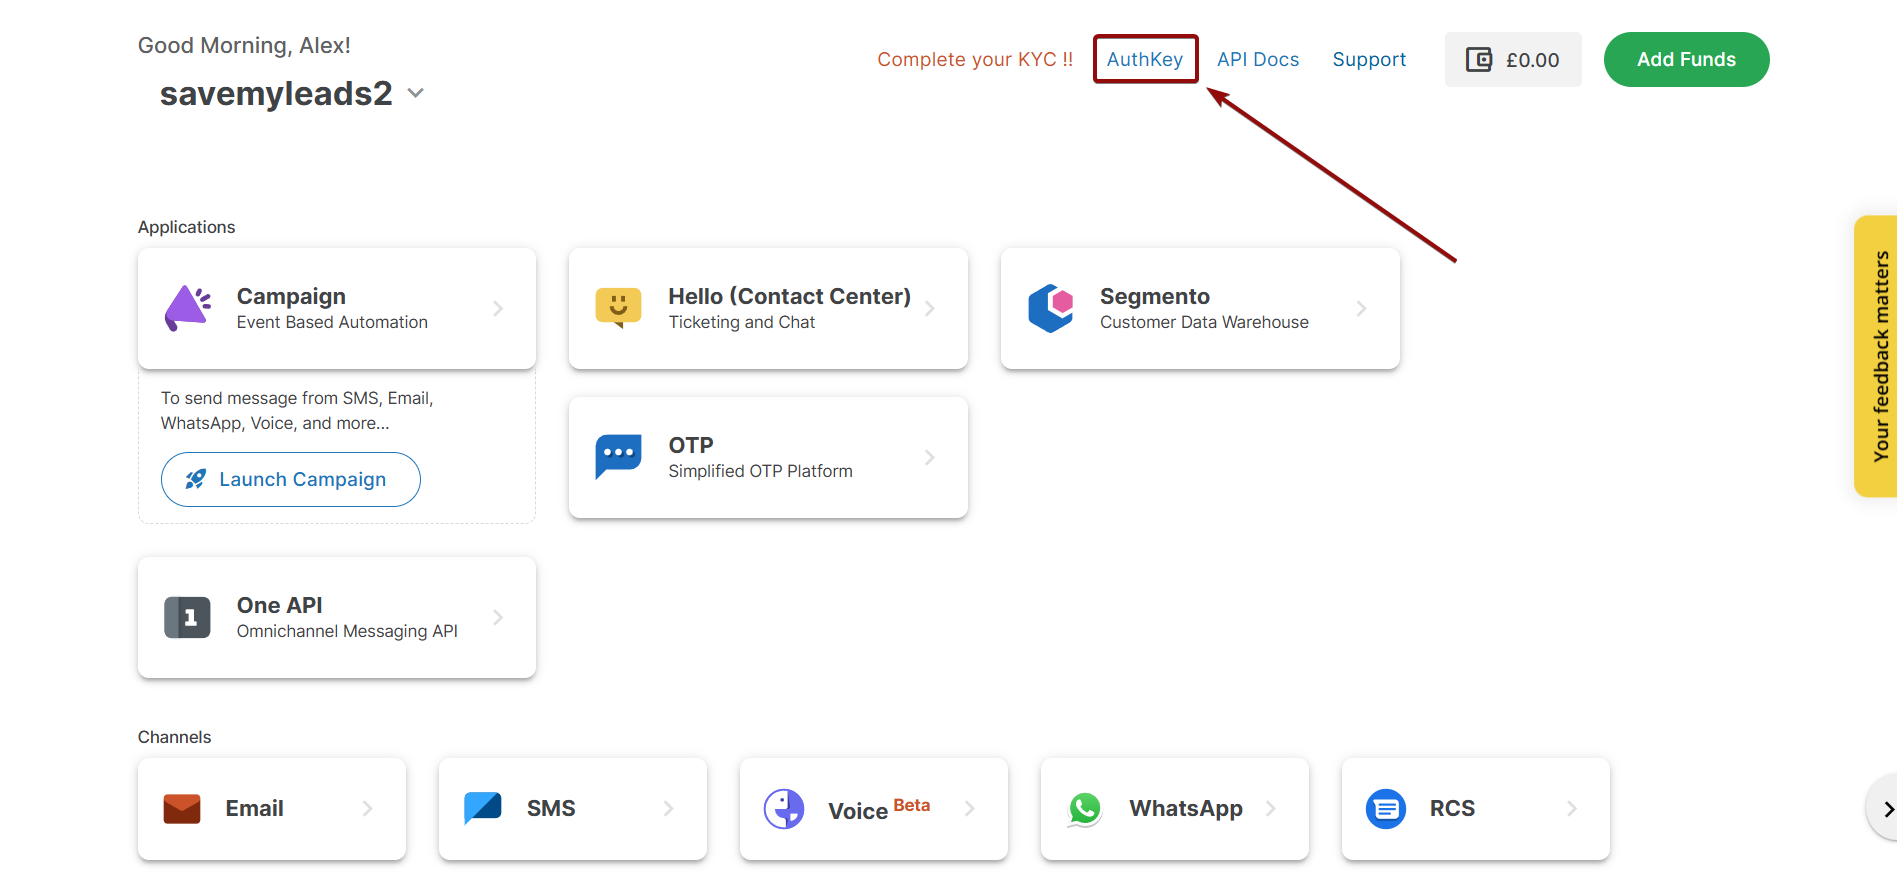The width and height of the screenshot is (1897, 875).
Task: Click the Campaign megaphone icon
Action: (x=188, y=308)
